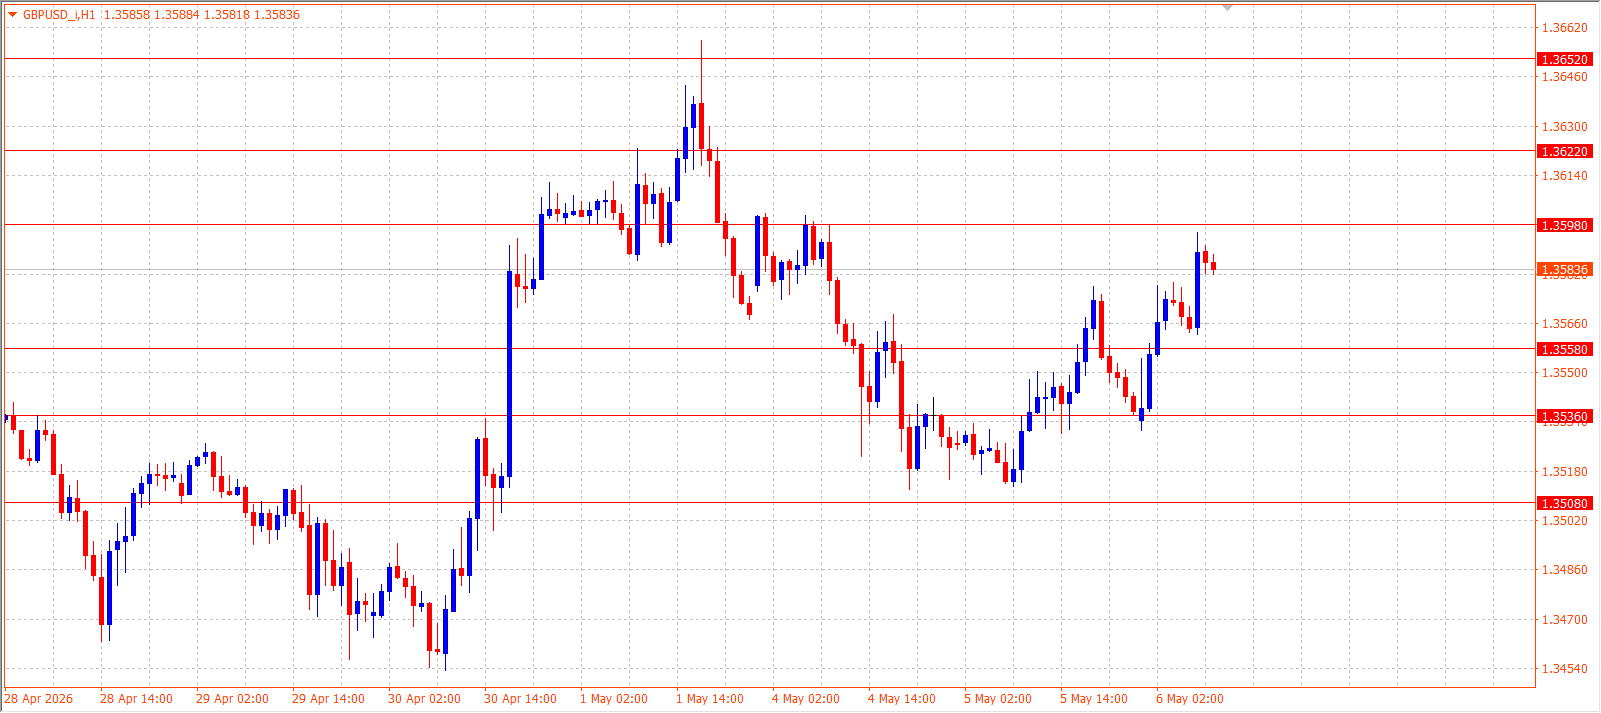Click the 5 May 14:00 time label
Screen dimensions: 1601x713
[x=1094, y=699]
